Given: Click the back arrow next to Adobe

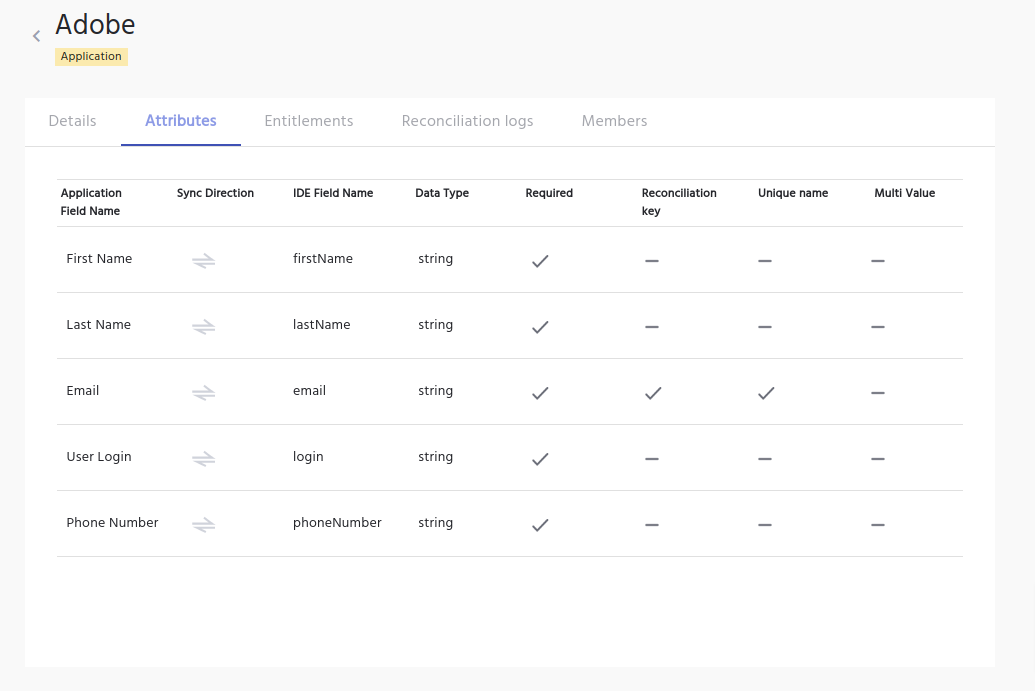Looking at the screenshot, I should coord(37,36).
